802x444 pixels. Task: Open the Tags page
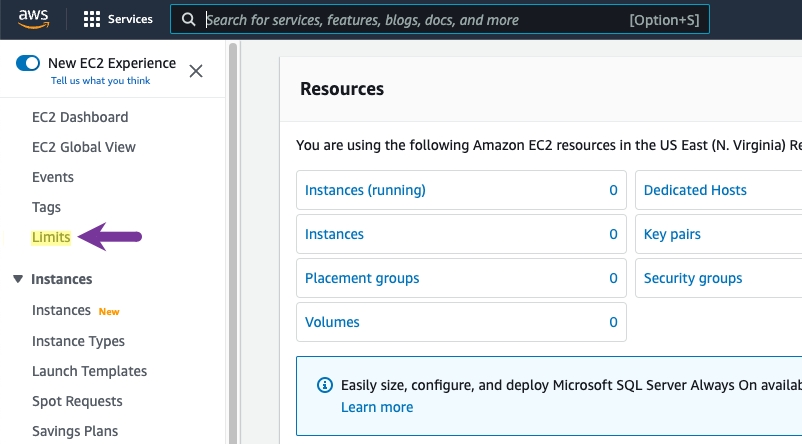tap(46, 207)
